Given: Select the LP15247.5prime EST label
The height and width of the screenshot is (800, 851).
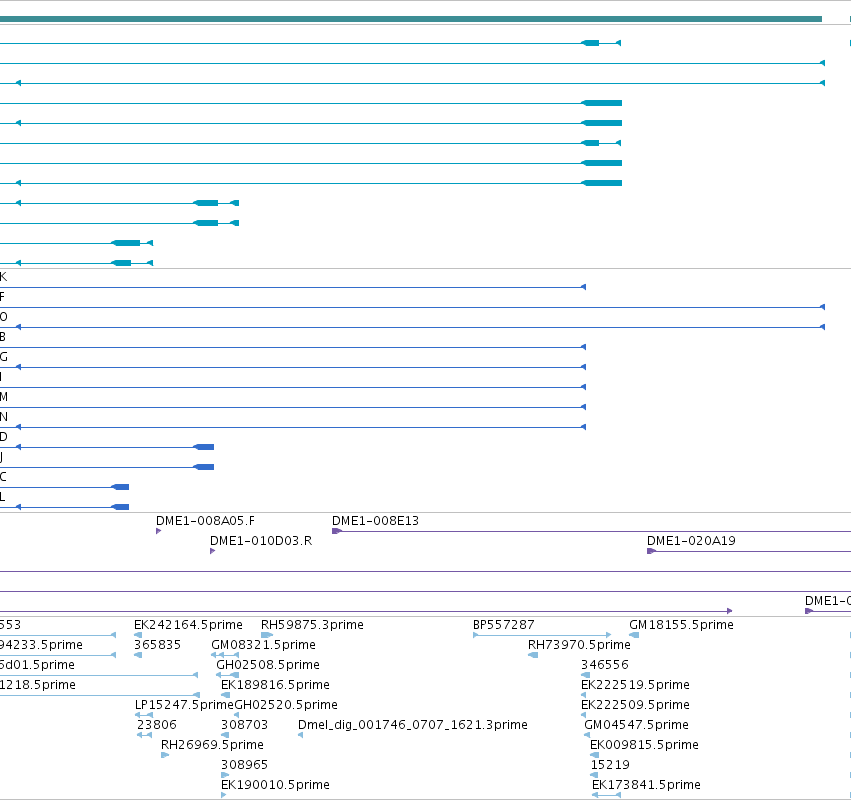Looking at the screenshot, I should coord(185,705).
